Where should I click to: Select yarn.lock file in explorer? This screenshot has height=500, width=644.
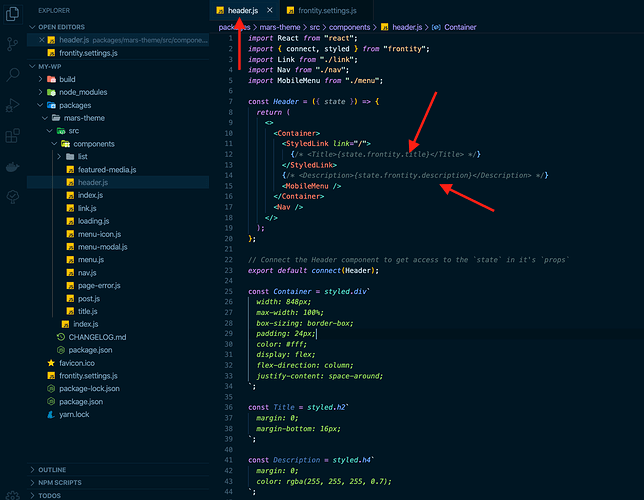[x=75, y=414]
